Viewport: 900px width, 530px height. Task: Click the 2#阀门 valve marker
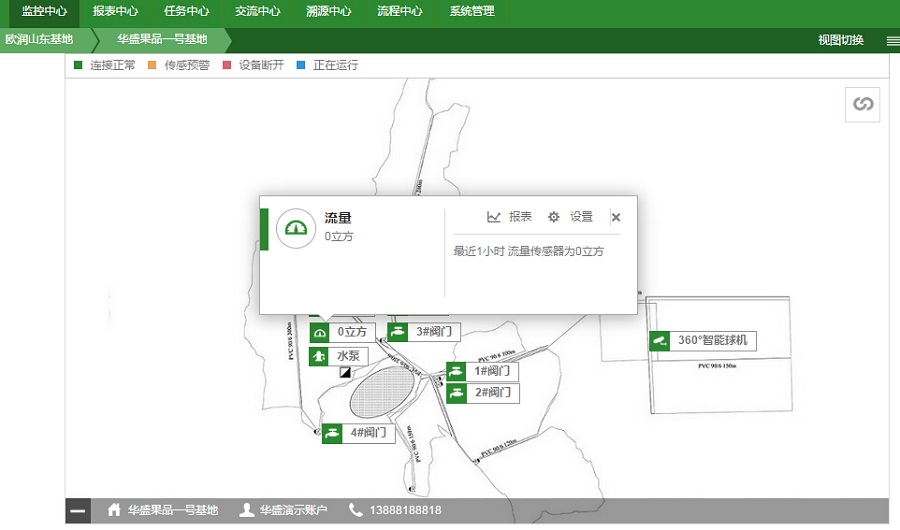tap(482, 393)
